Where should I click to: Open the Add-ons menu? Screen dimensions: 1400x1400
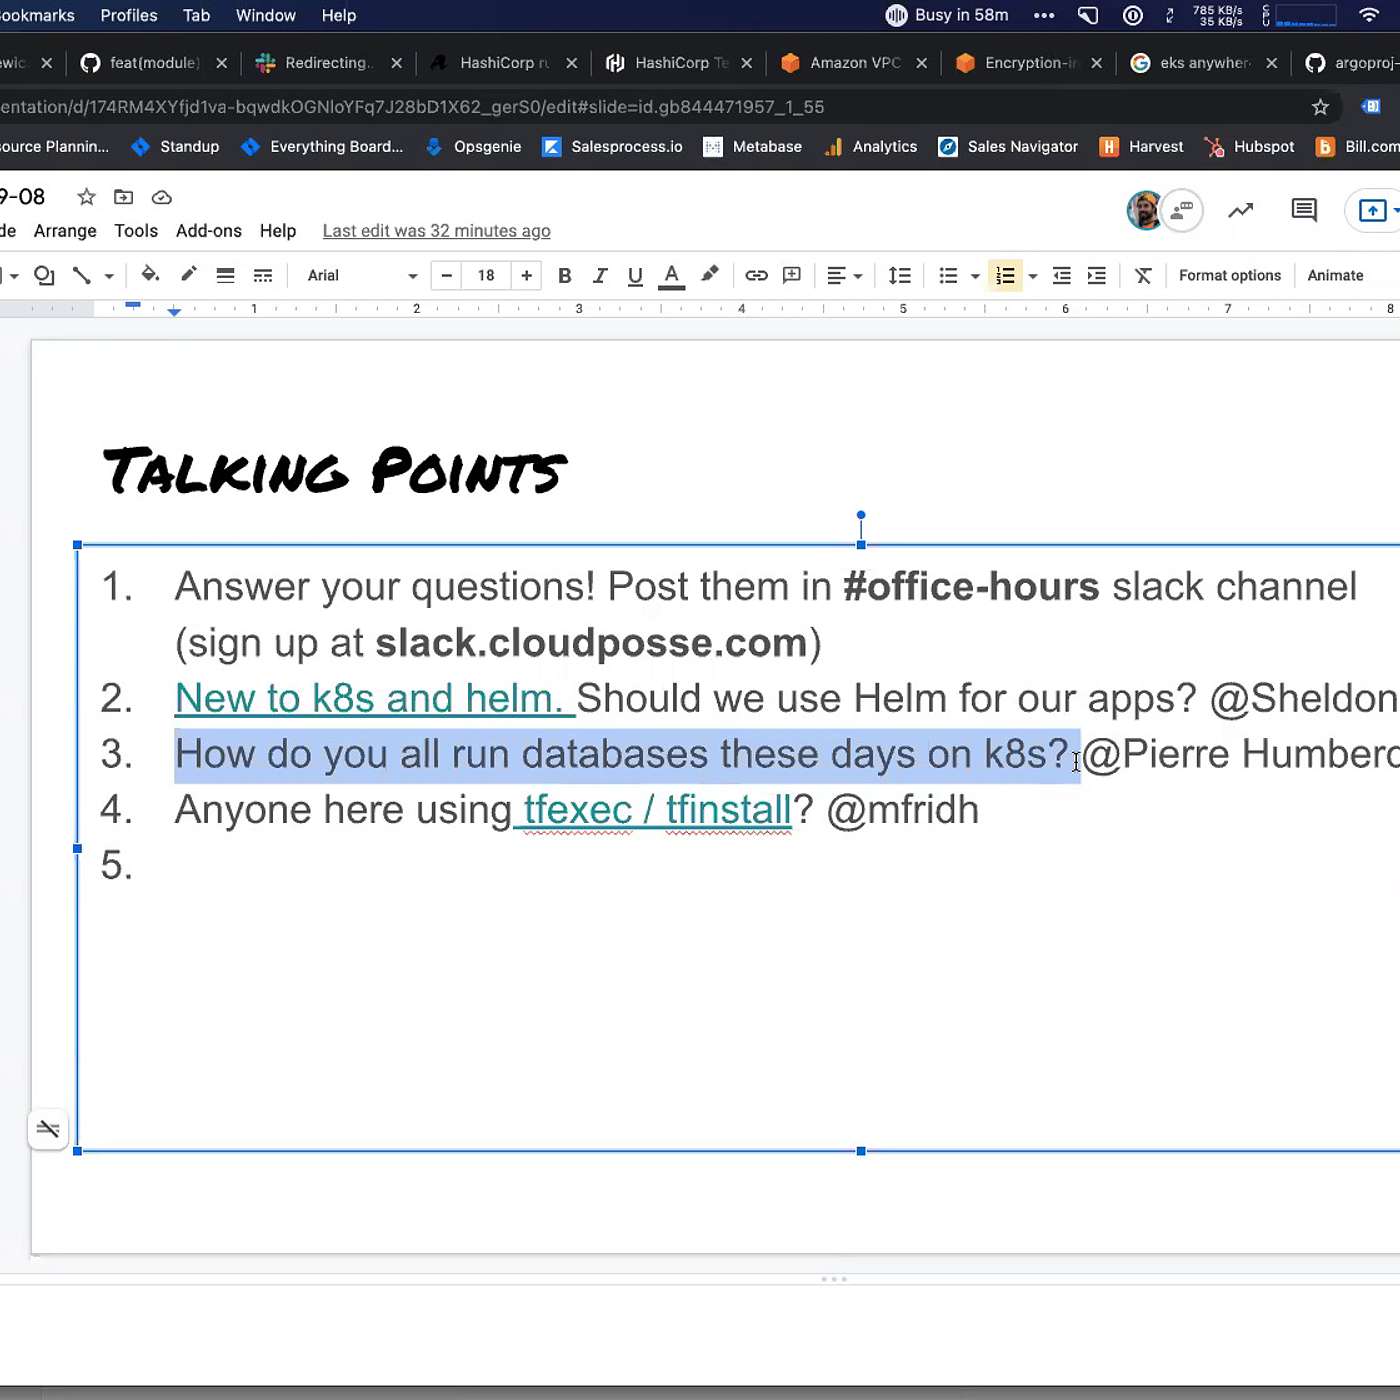click(208, 231)
